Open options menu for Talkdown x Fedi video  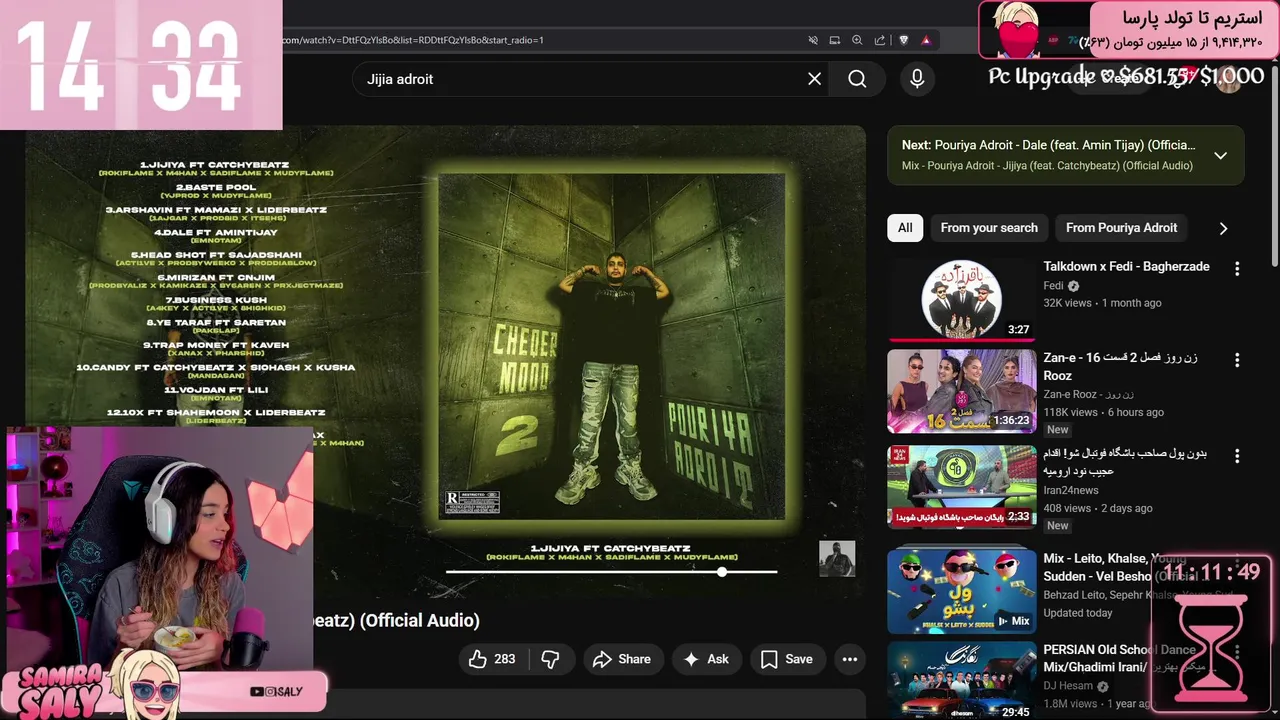pyautogui.click(x=1237, y=269)
